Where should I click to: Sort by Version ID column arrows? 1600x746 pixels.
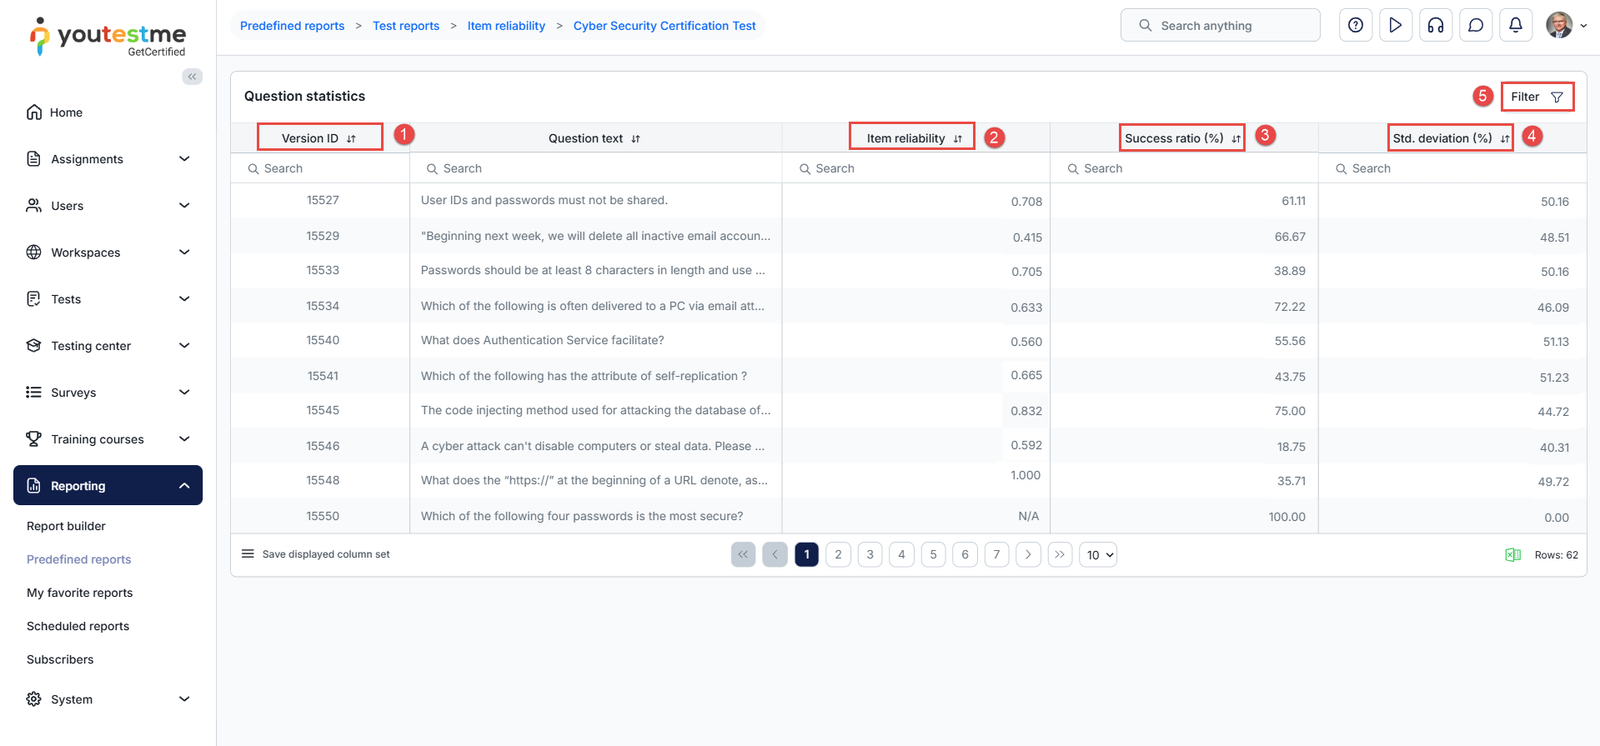pos(351,139)
